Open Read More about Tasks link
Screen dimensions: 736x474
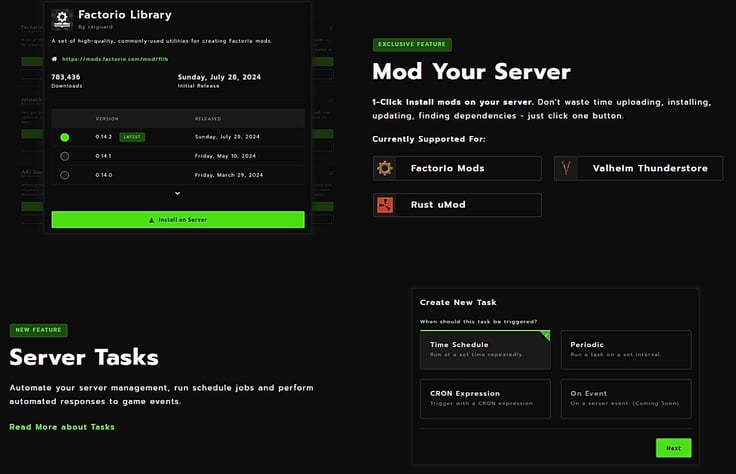pos(62,427)
